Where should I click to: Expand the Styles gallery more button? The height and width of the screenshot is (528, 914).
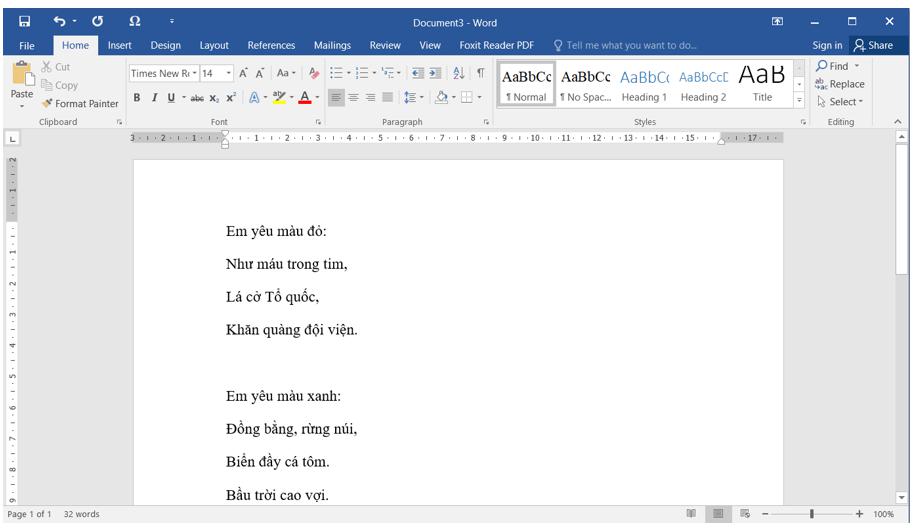point(798,101)
